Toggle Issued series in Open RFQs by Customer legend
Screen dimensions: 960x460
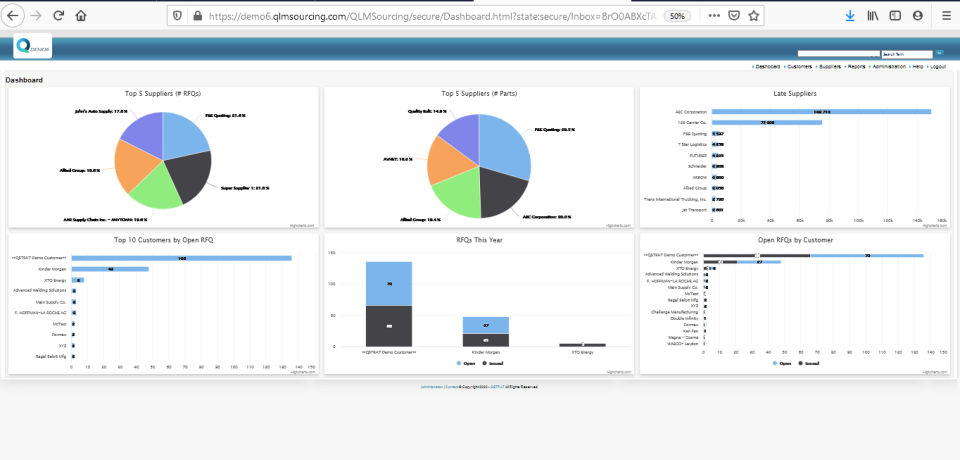tap(808, 363)
